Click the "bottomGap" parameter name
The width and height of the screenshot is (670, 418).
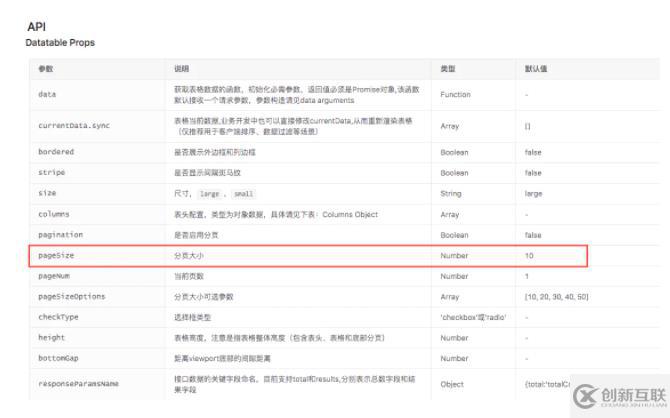point(59,358)
